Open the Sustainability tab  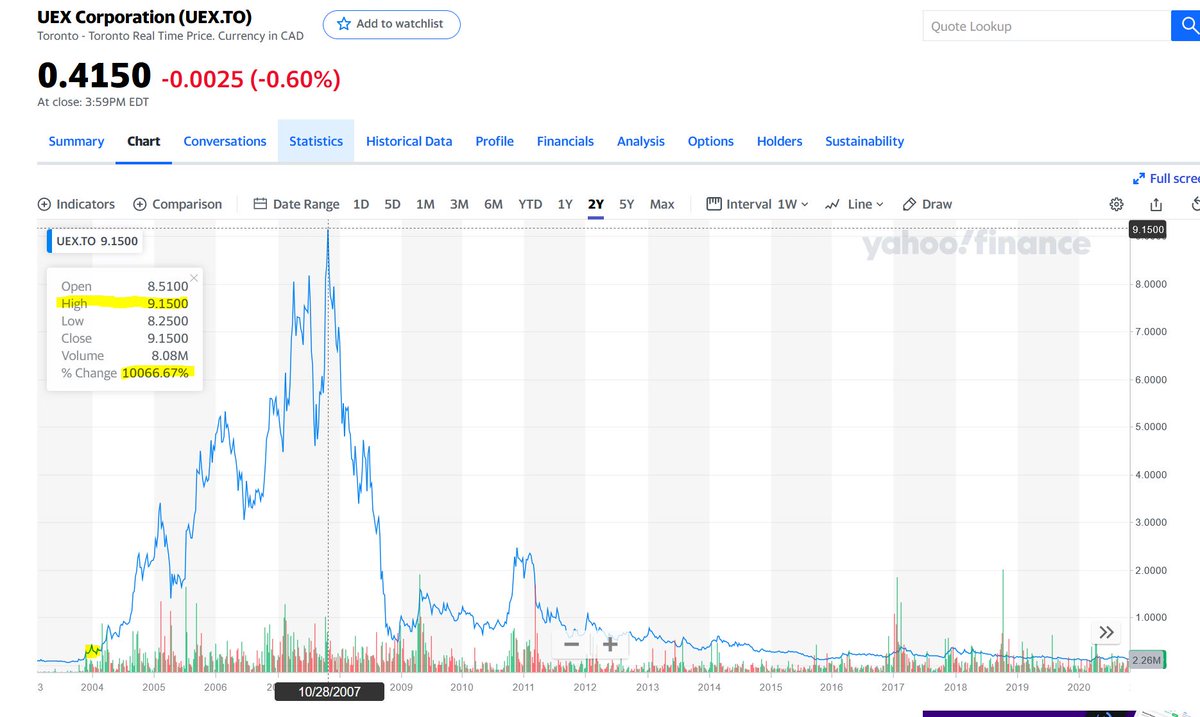[864, 141]
